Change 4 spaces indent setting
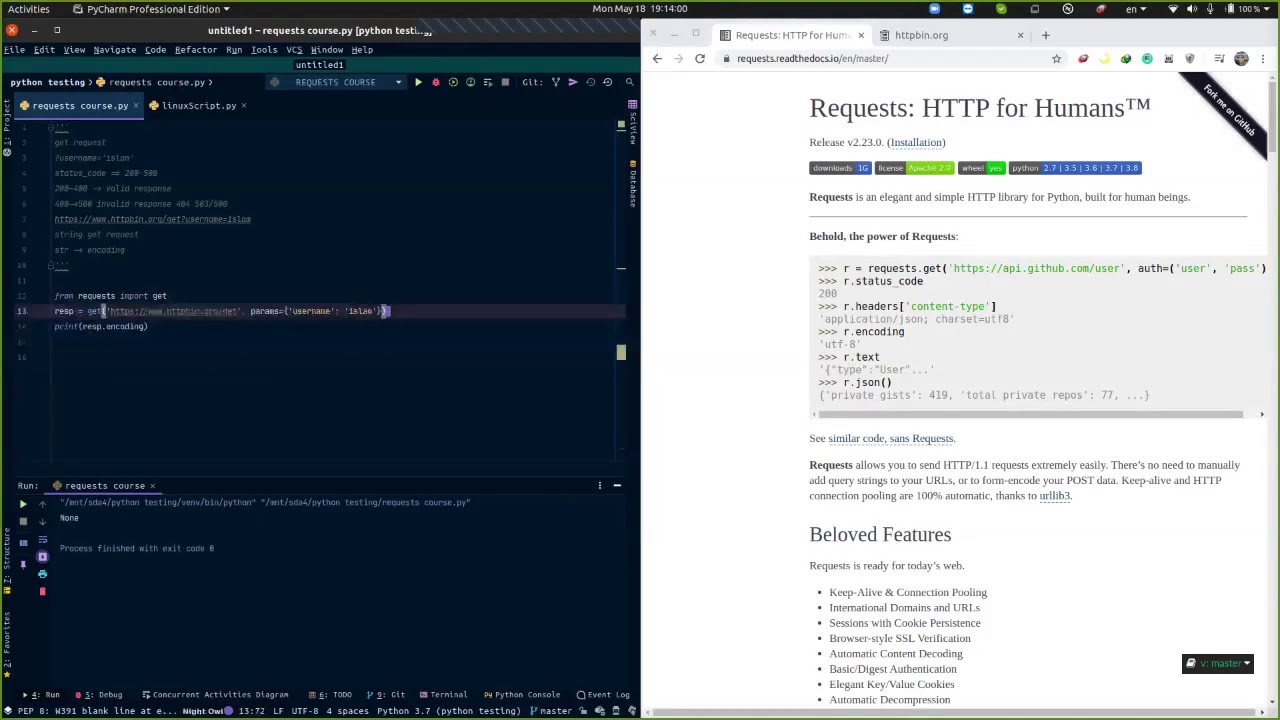 pyautogui.click(x=345, y=711)
